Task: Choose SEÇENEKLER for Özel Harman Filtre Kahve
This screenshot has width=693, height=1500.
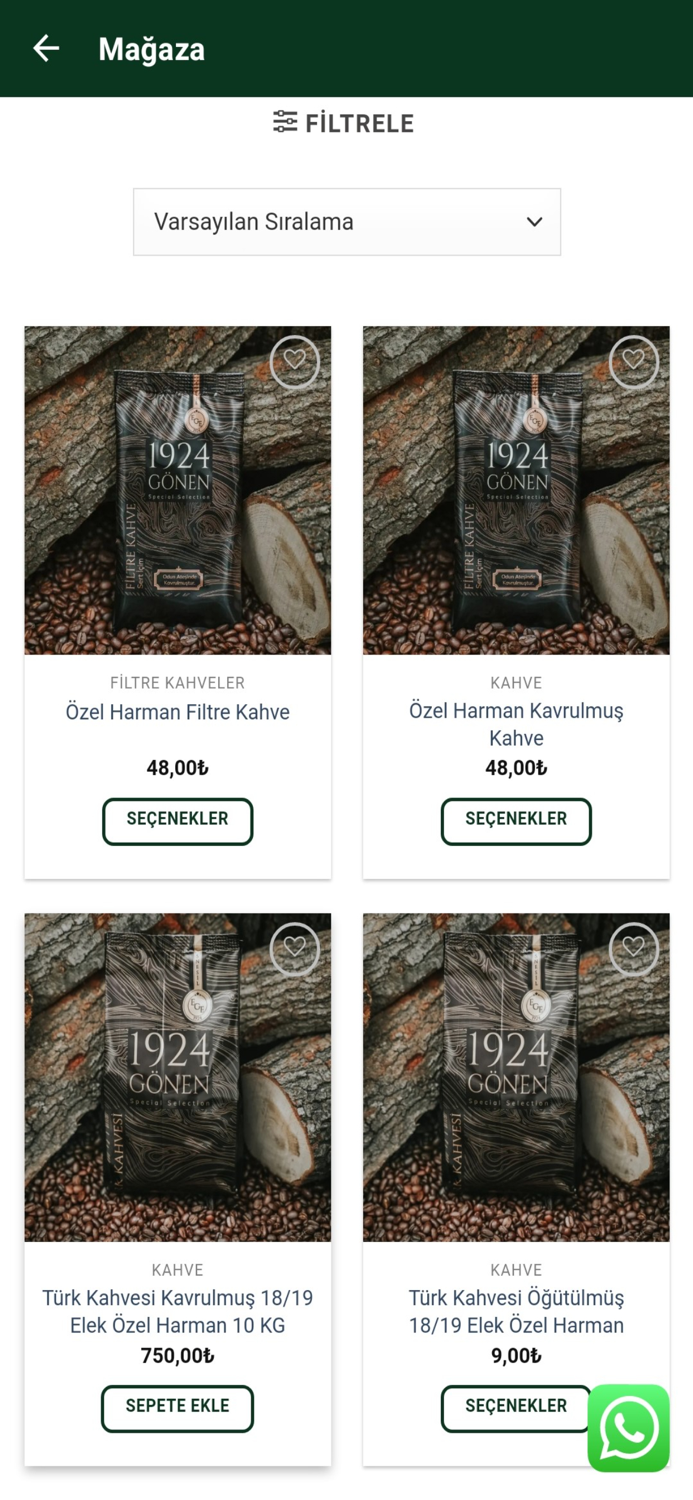Action: pos(178,821)
